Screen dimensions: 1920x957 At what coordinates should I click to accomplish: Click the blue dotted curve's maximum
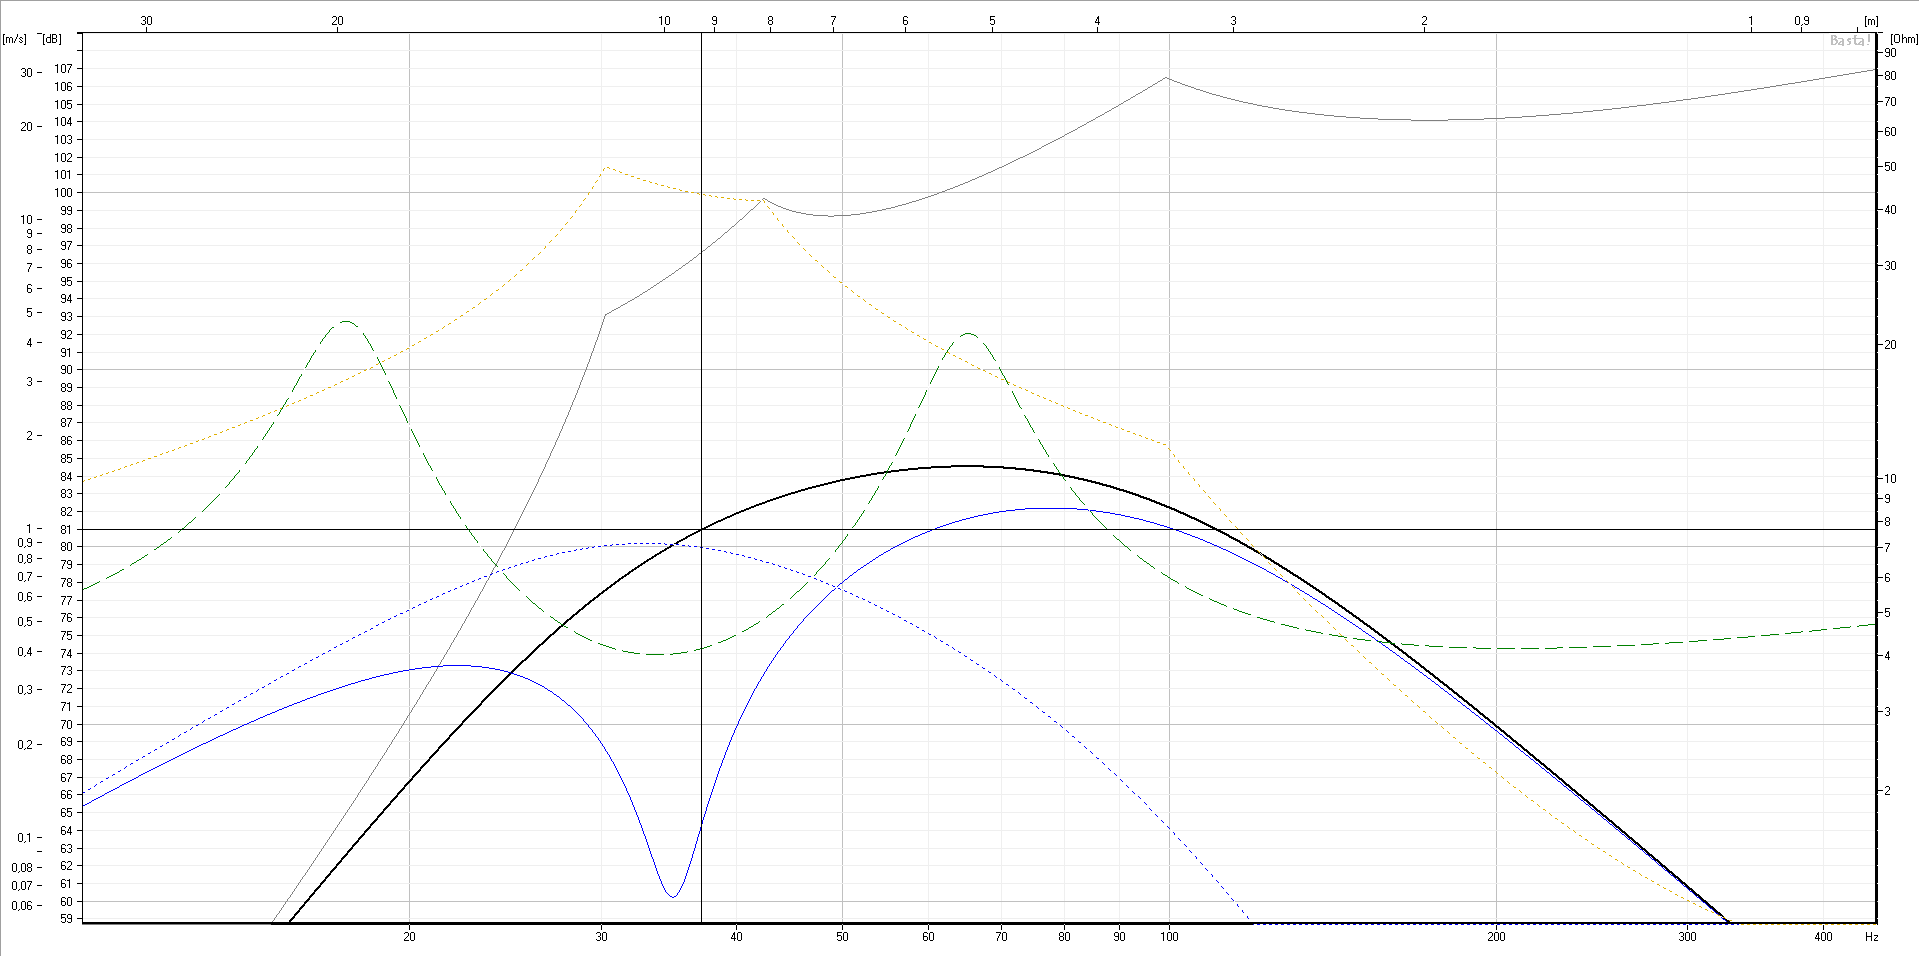(x=640, y=544)
